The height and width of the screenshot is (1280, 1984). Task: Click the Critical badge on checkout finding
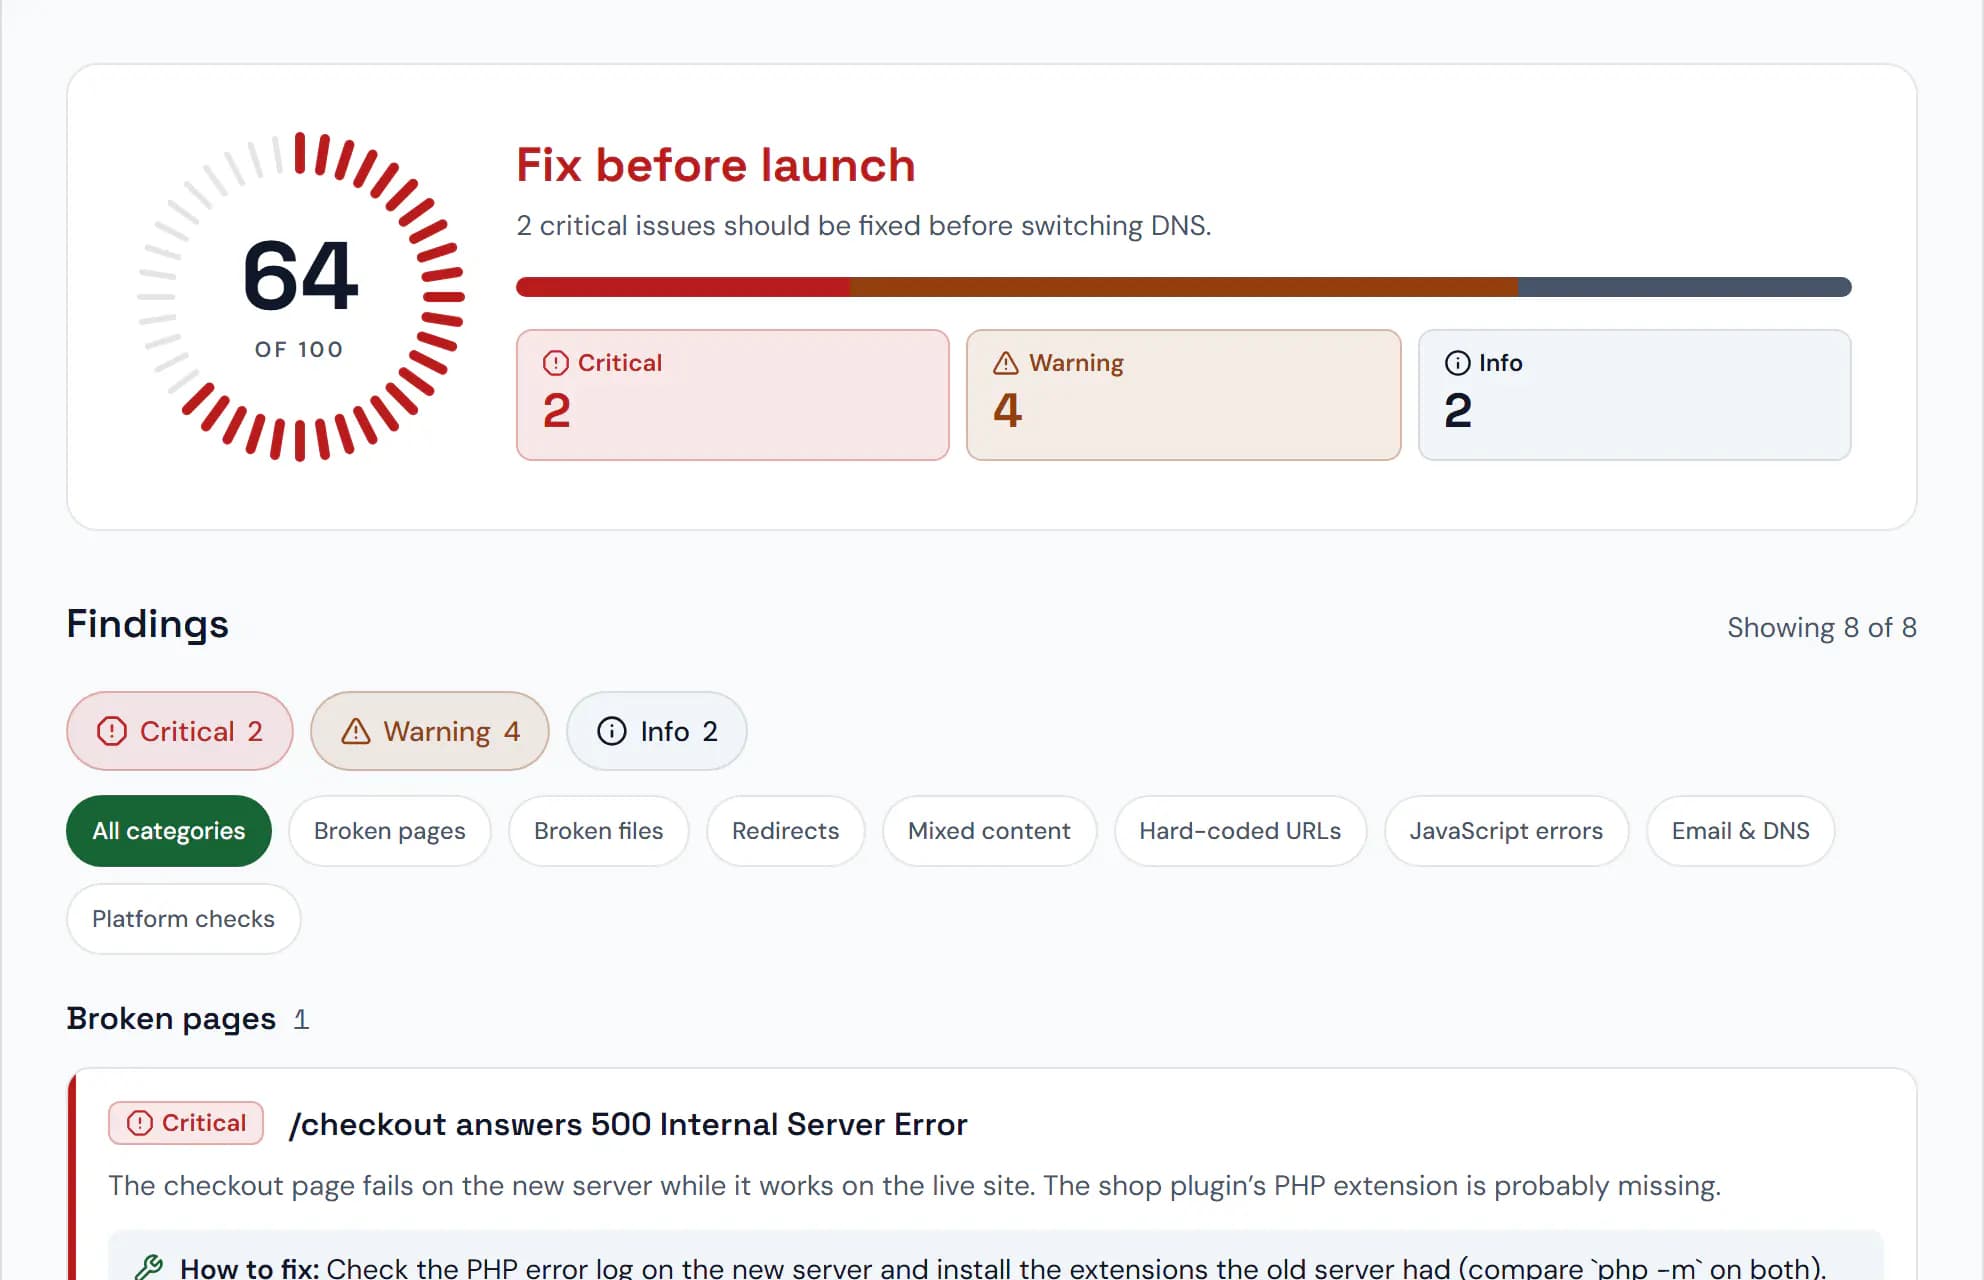[186, 1123]
